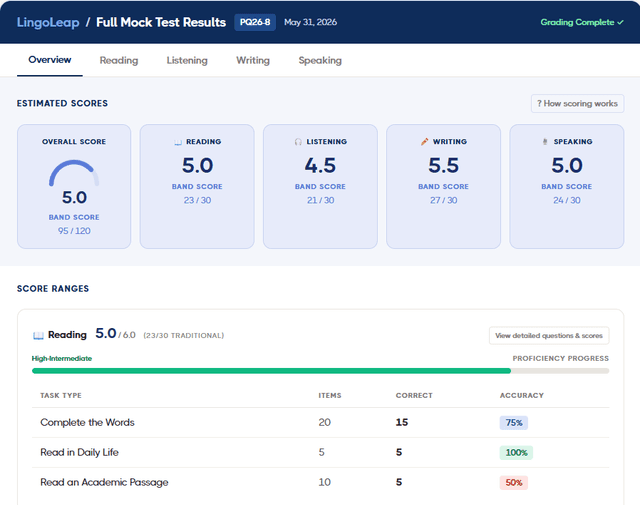Click the 50% accuracy badge

(x=514, y=483)
